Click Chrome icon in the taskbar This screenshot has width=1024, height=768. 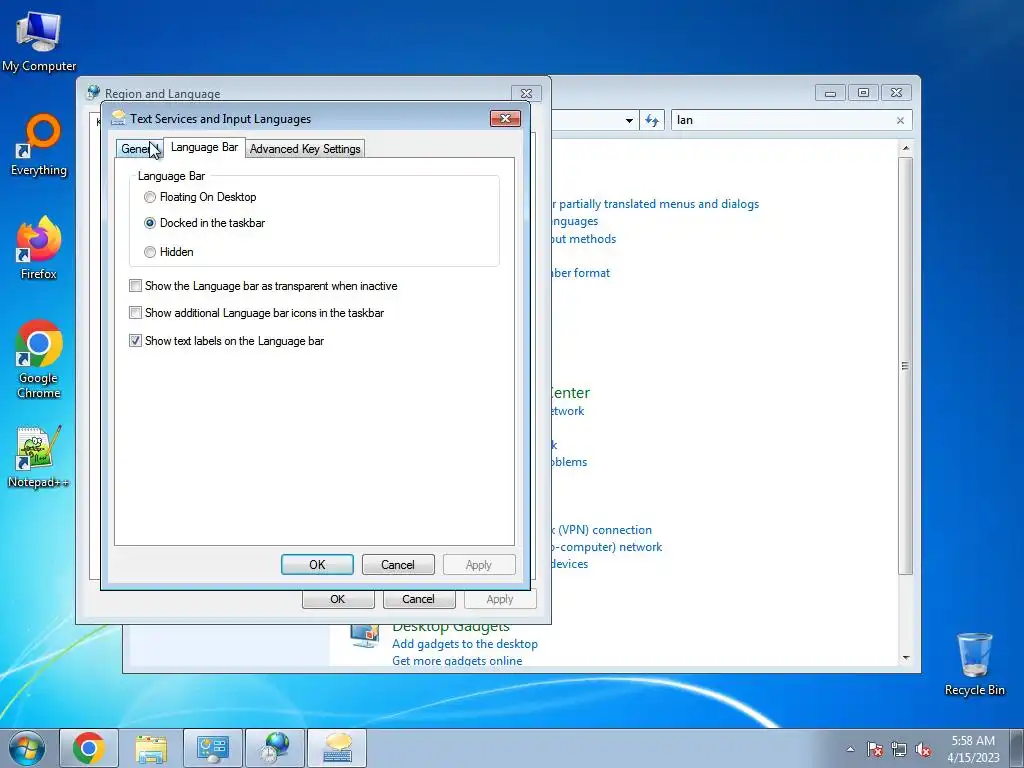[89, 748]
